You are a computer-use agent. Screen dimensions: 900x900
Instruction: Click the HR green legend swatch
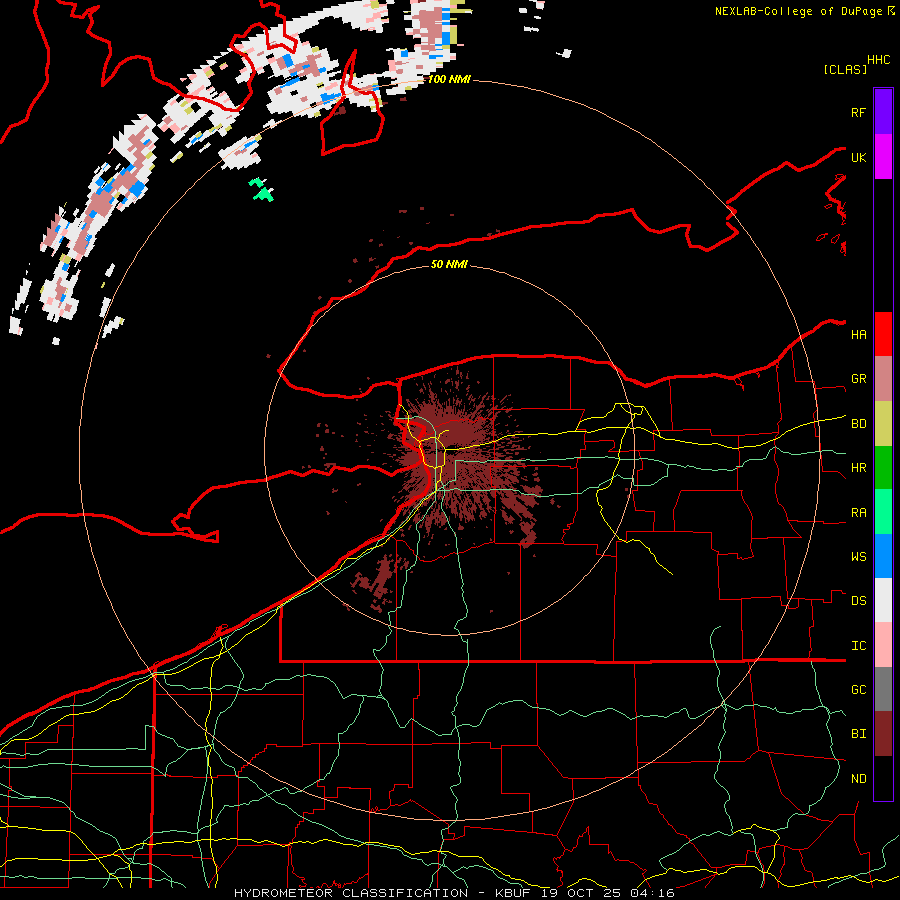click(883, 468)
